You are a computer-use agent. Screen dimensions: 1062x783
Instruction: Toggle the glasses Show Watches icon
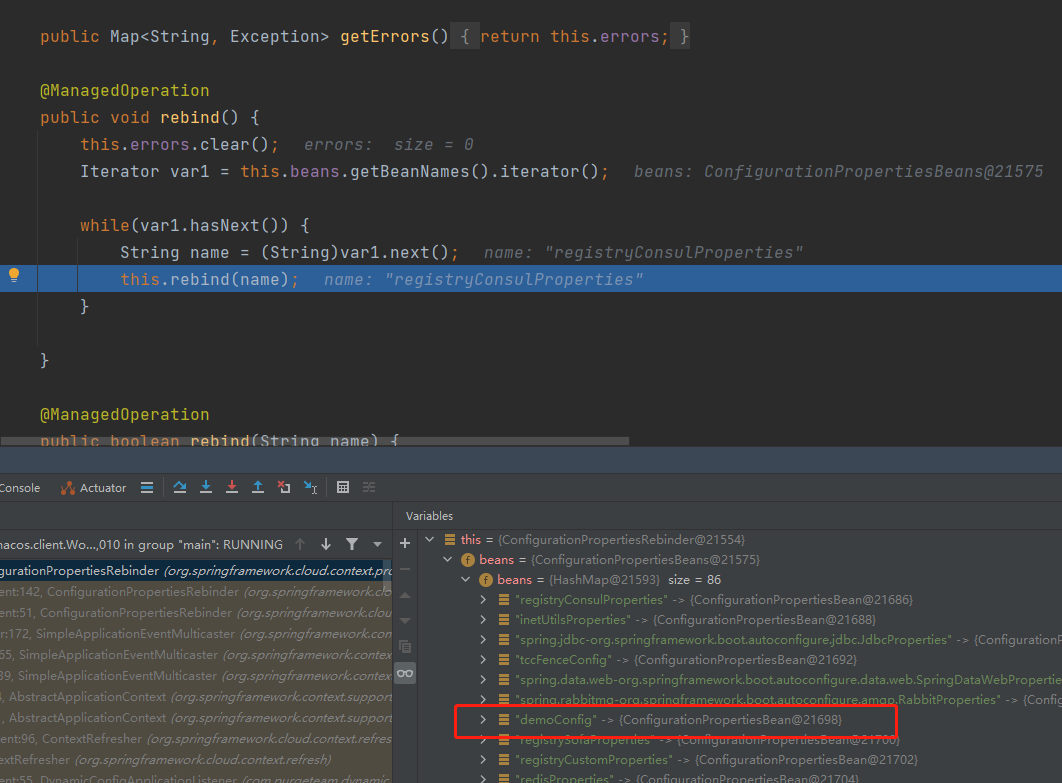[x=405, y=673]
